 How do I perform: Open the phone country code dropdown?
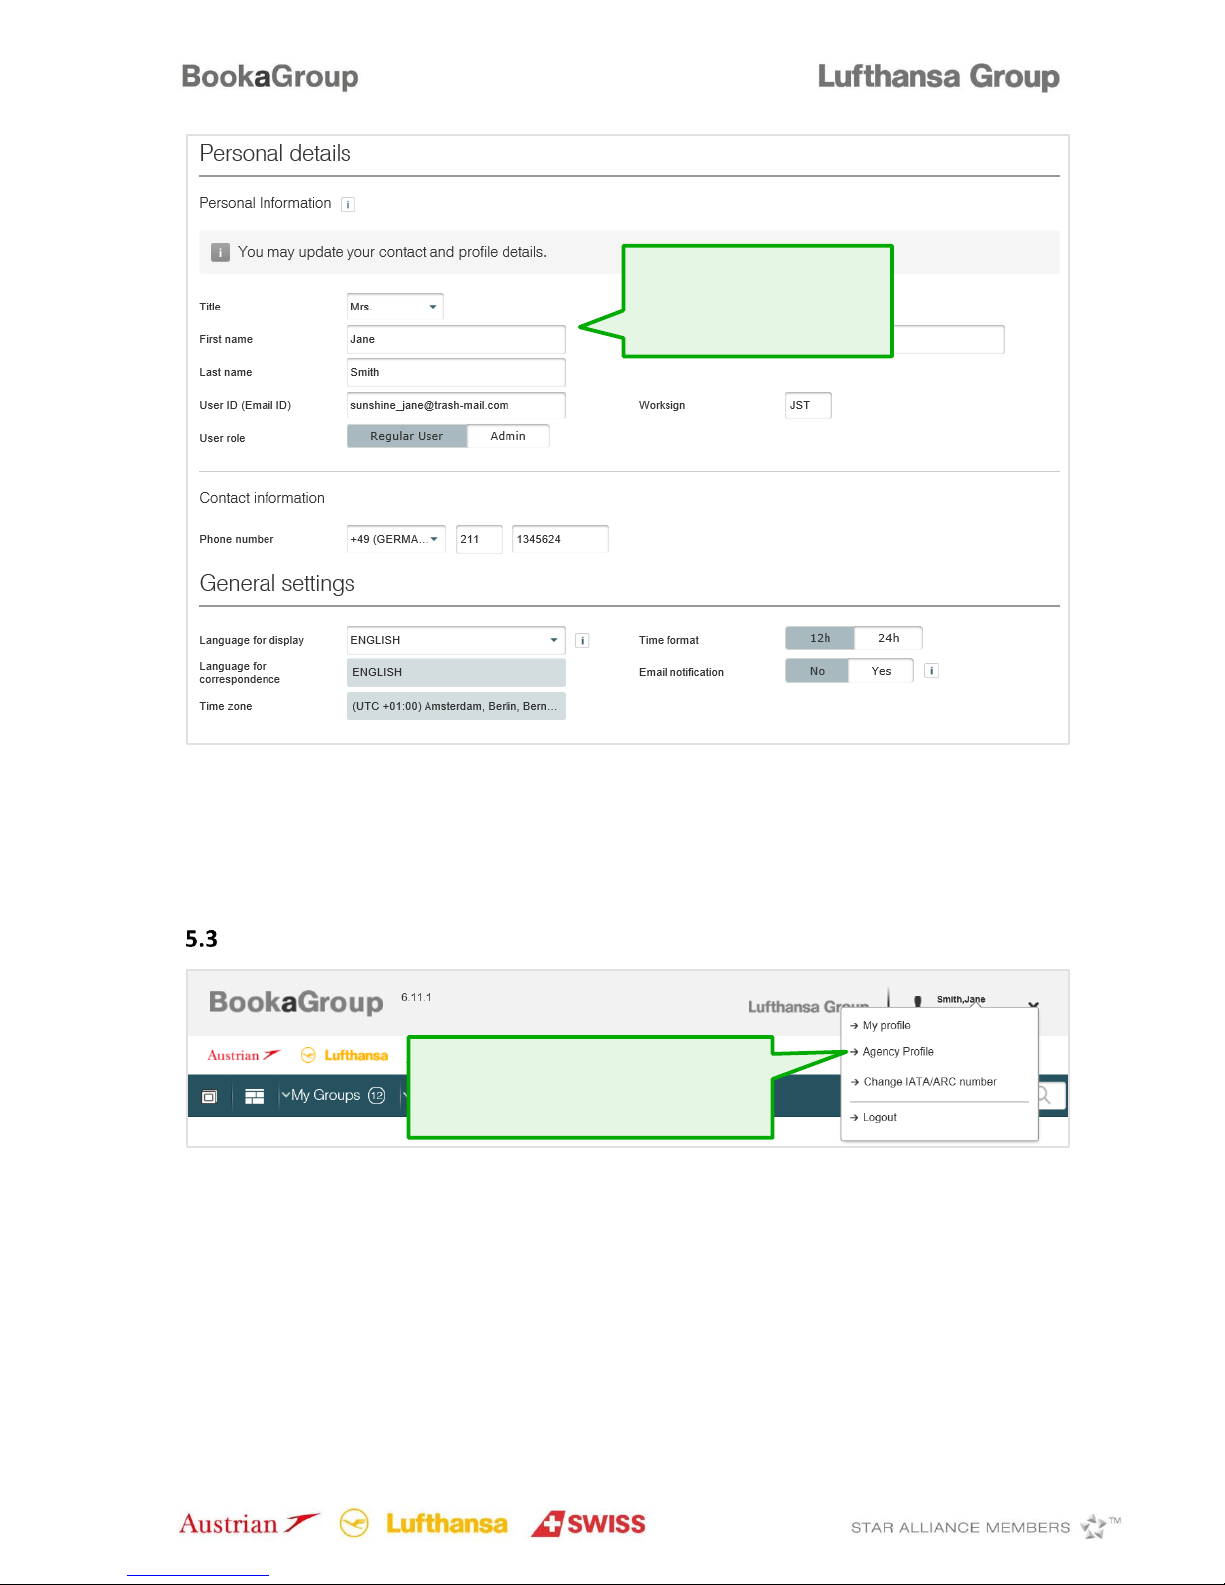coord(396,539)
